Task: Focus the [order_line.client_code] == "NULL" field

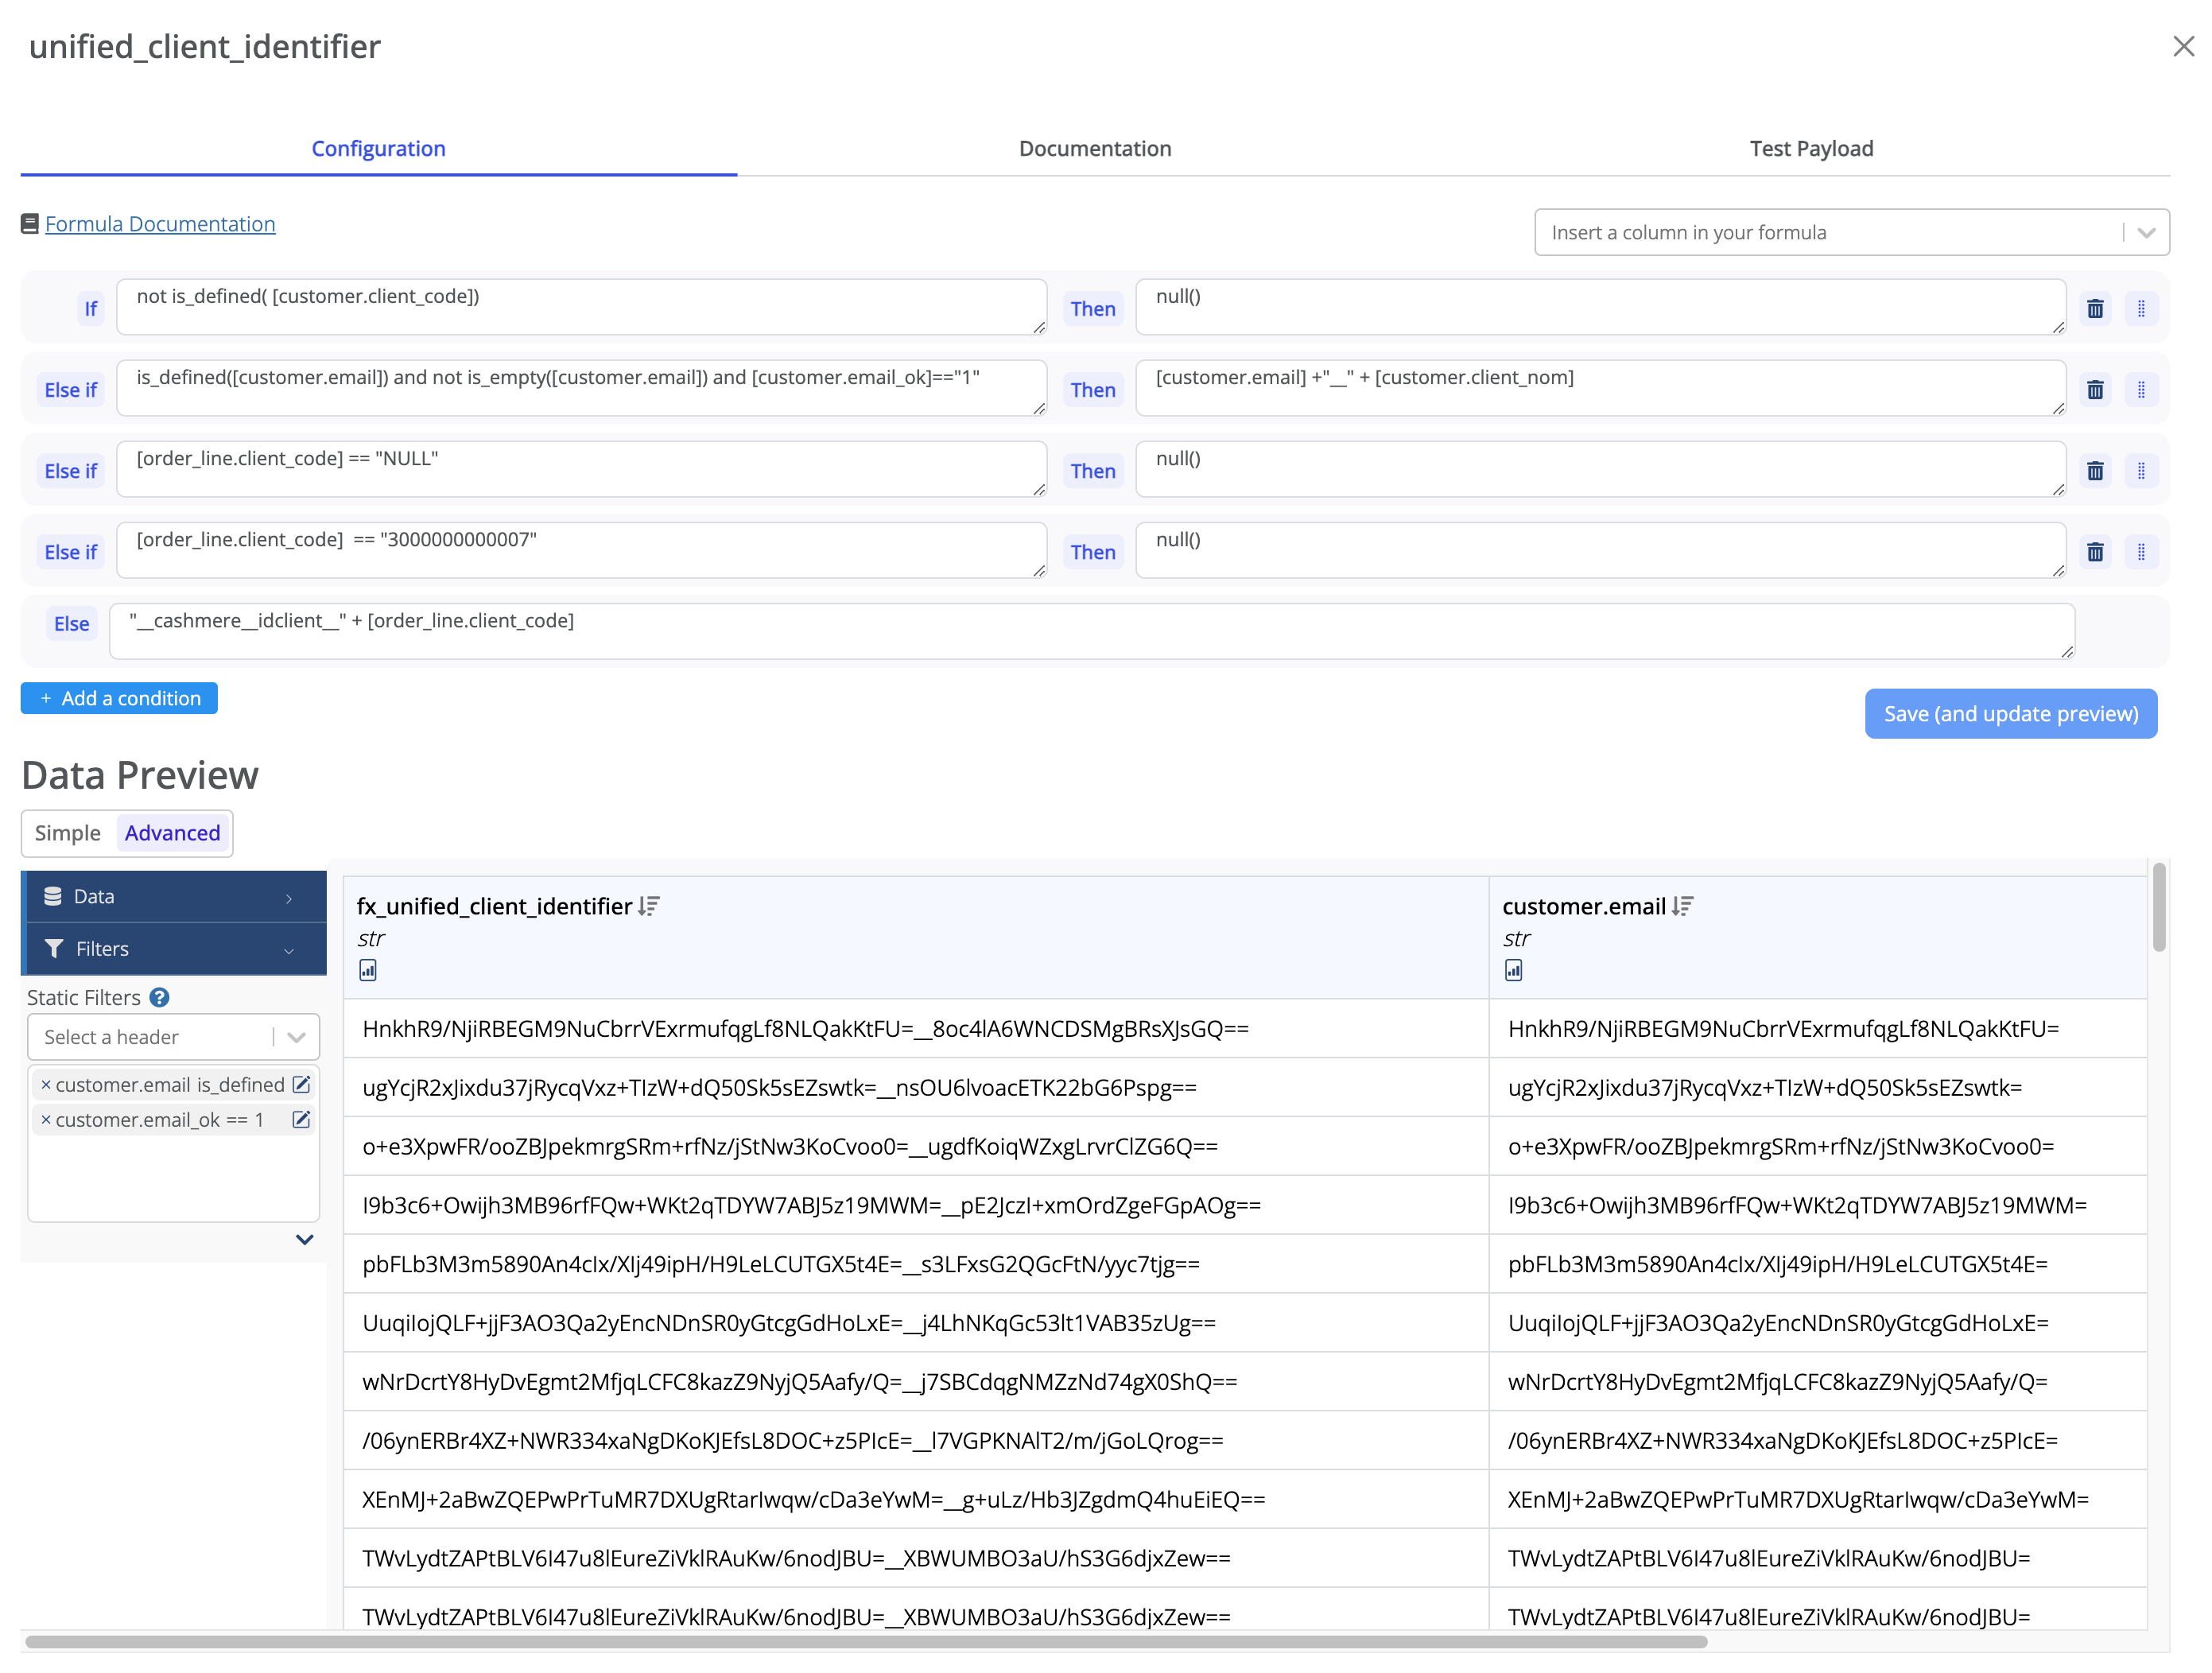Action: point(581,469)
